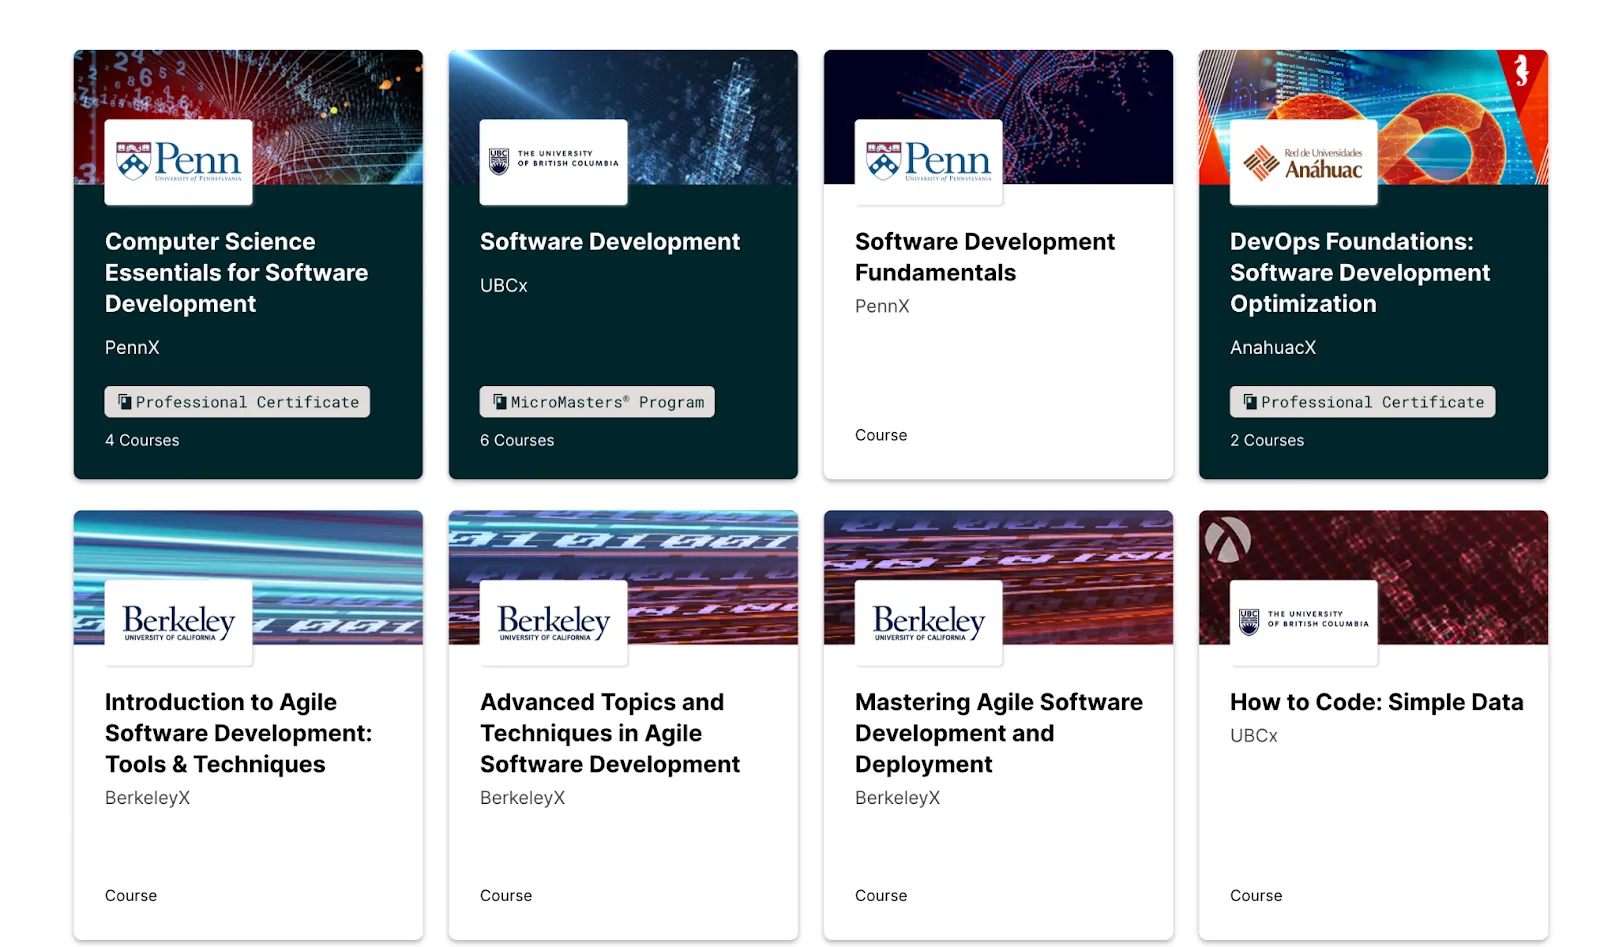The height and width of the screenshot is (947, 1600).
Task: Click Course label on Software Development Fundamentals card
Action: [x=881, y=436]
